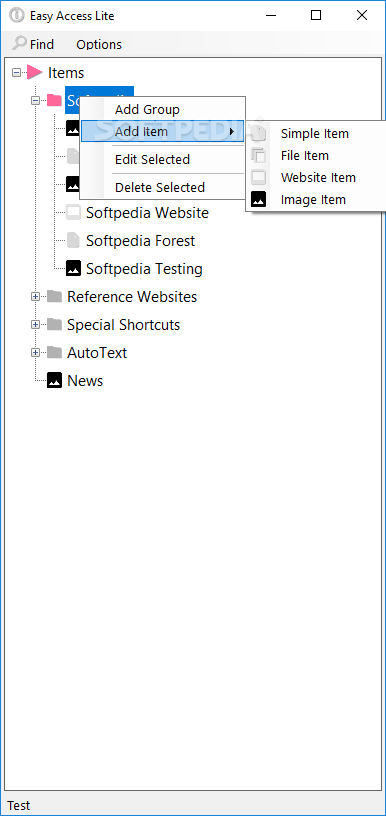Select the News tree item
The width and height of the screenshot is (386, 816).
click(85, 380)
